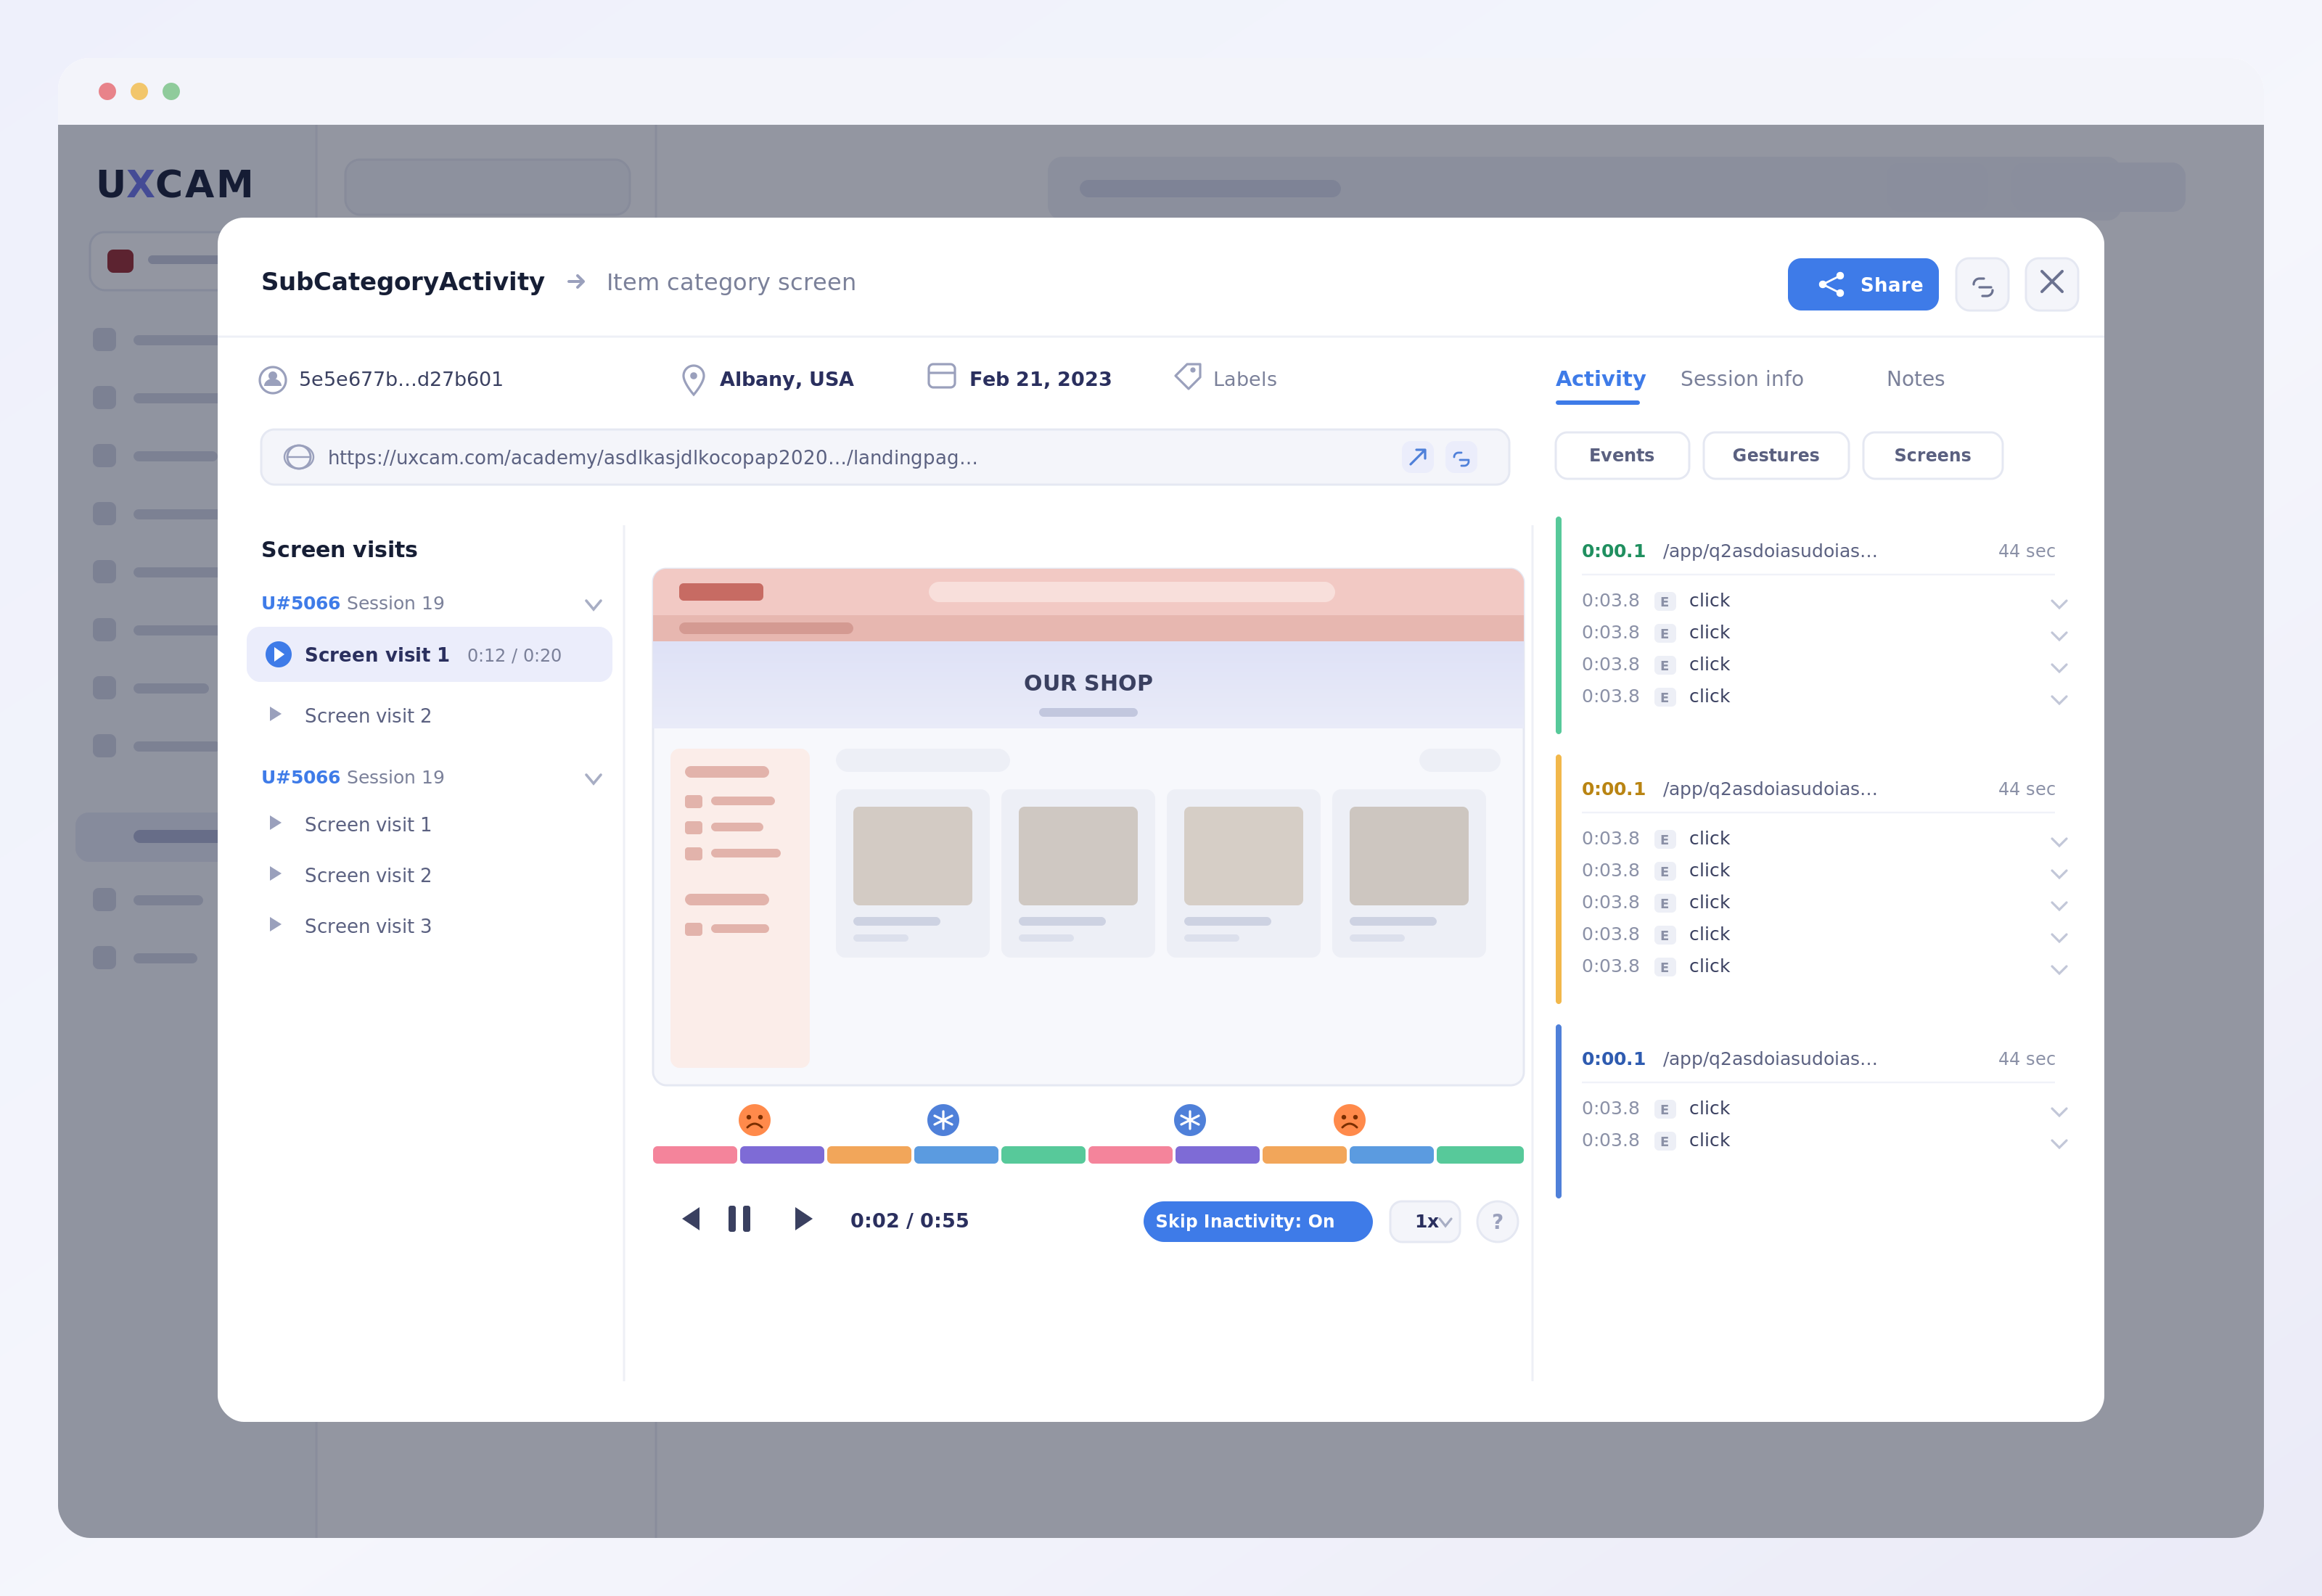Click the copy link icon in URL bar

(1461, 458)
